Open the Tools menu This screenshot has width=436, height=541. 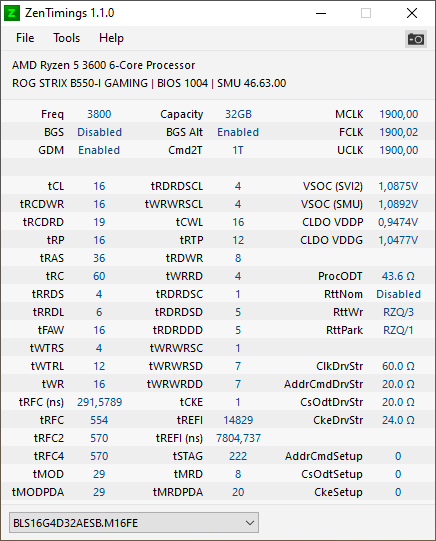point(67,38)
